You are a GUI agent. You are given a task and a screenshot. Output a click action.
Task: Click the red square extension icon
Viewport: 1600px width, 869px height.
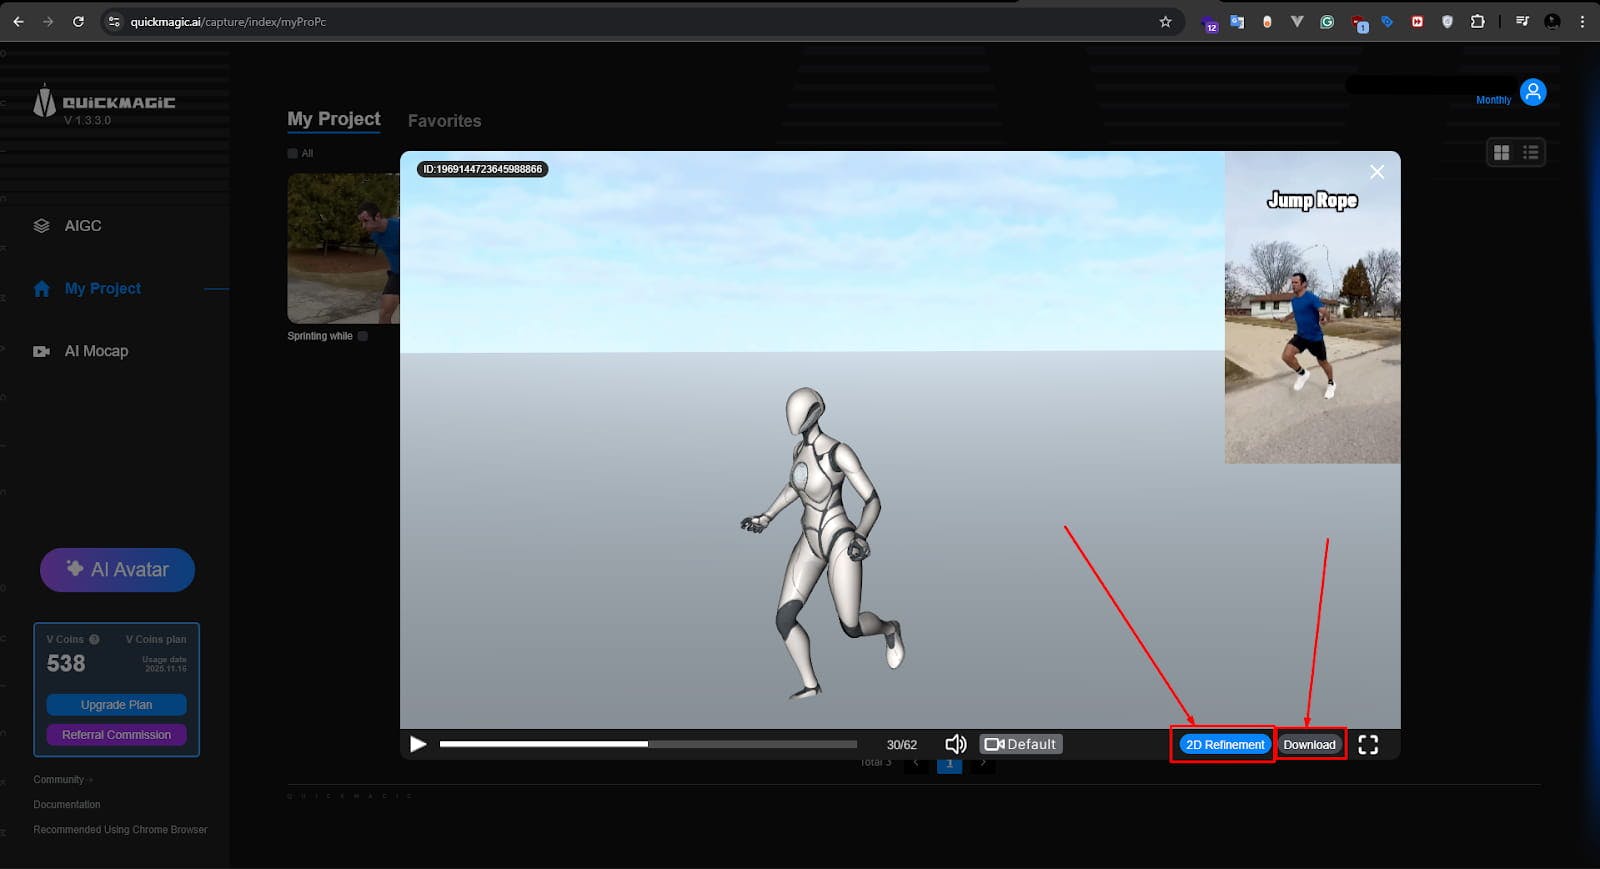pyautogui.click(x=1417, y=21)
